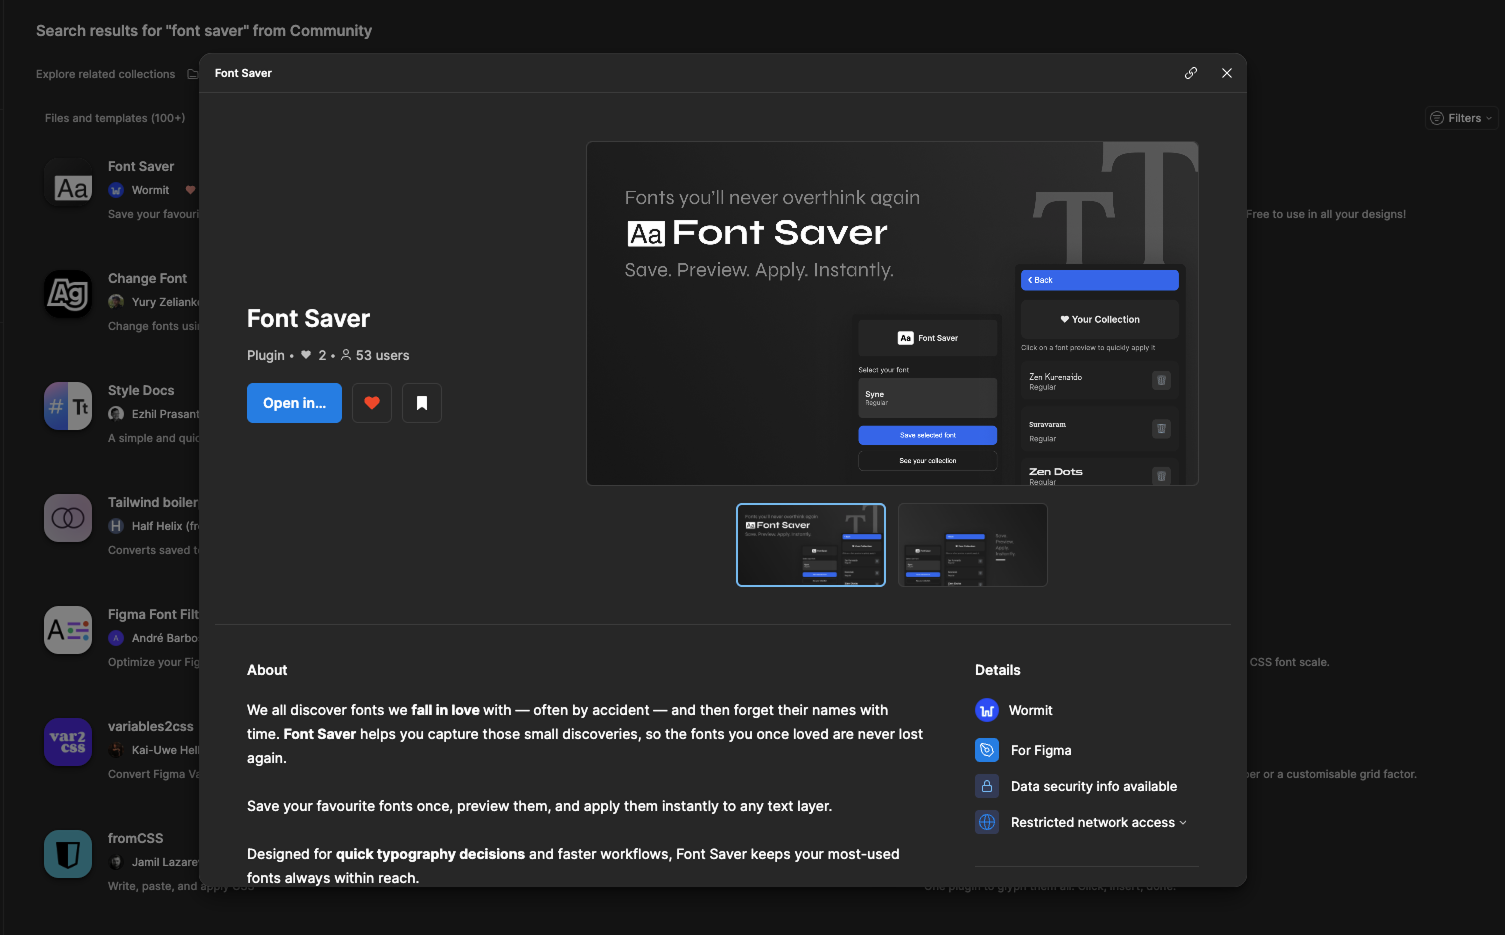Screen dimensions: 1505x935
Task: Click the large Font Saver preview image
Action: (x=892, y=313)
